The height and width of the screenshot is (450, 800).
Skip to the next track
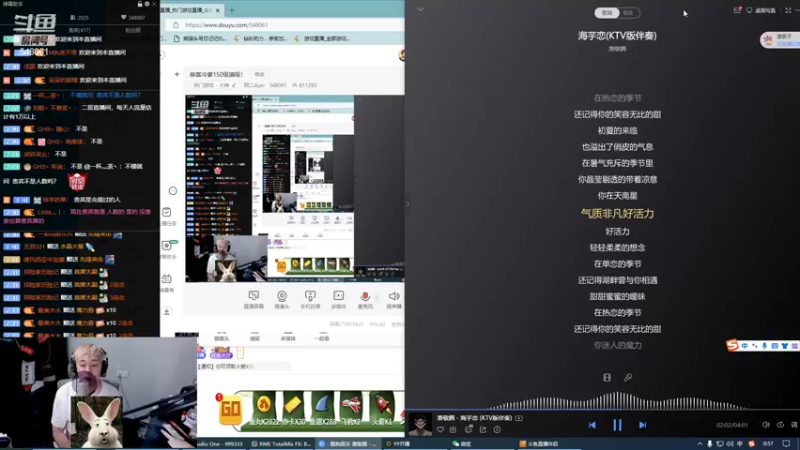642,425
